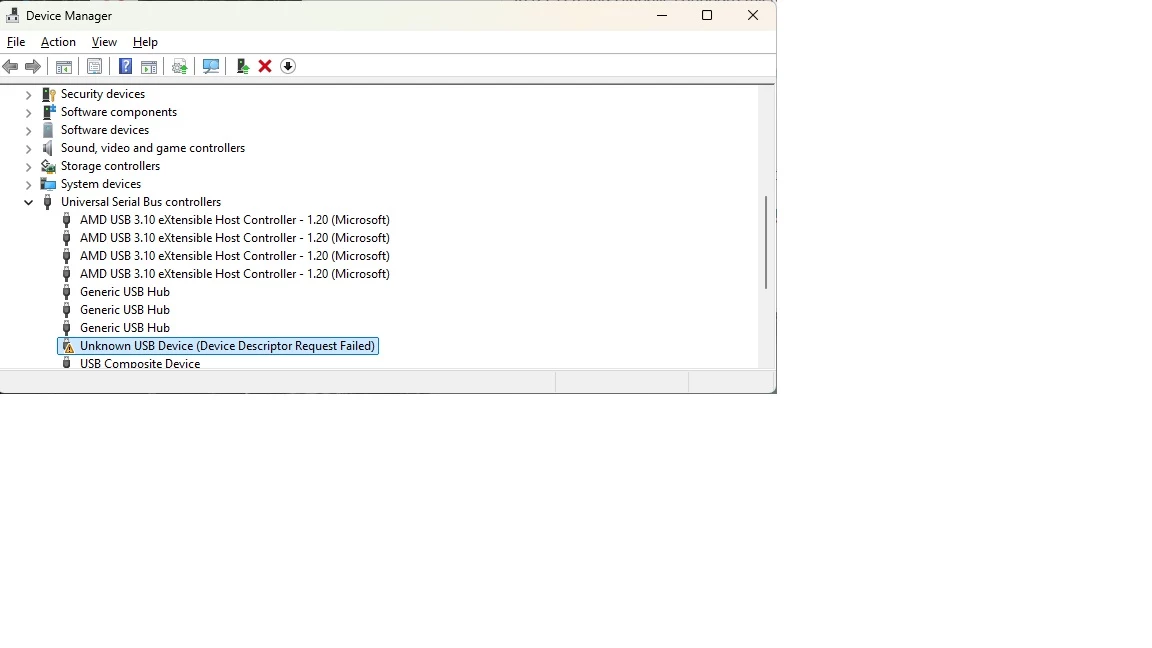This screenshot has height=648, width=1152.
Task: Open the Help menu
Action: pos(145,42)
